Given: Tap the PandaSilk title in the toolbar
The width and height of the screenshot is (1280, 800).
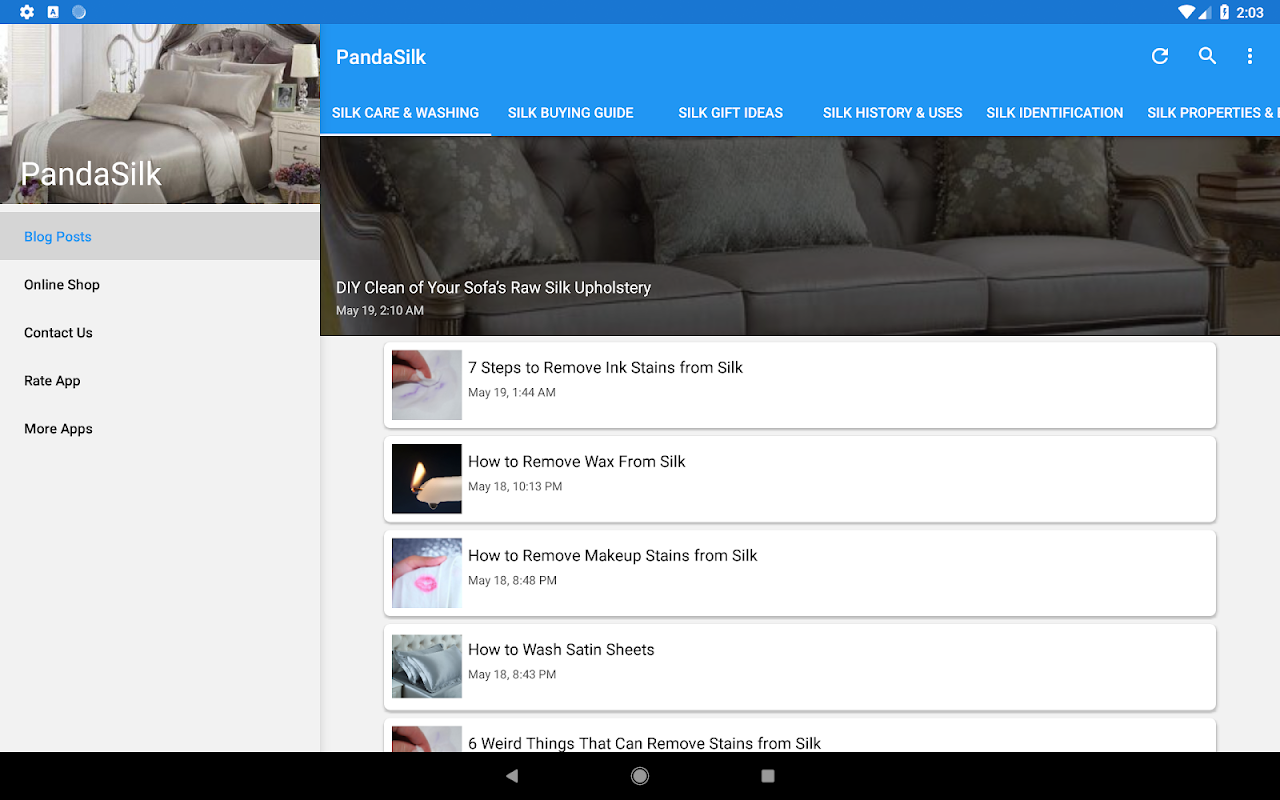Looking at the screenshot, I should [x=381, y=57].
